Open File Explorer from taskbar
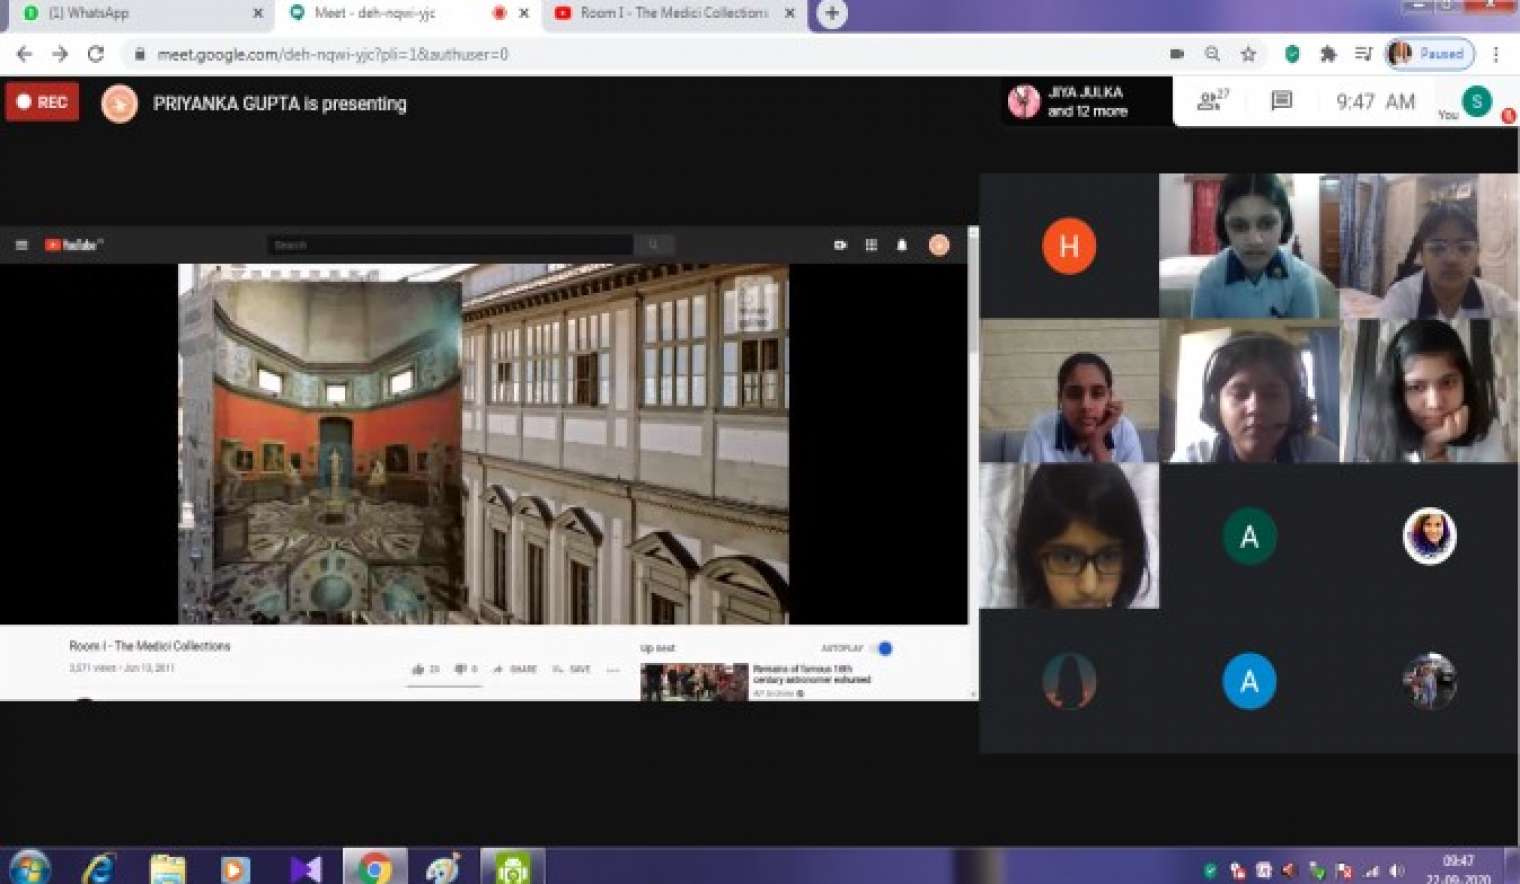 pos(167,867)
